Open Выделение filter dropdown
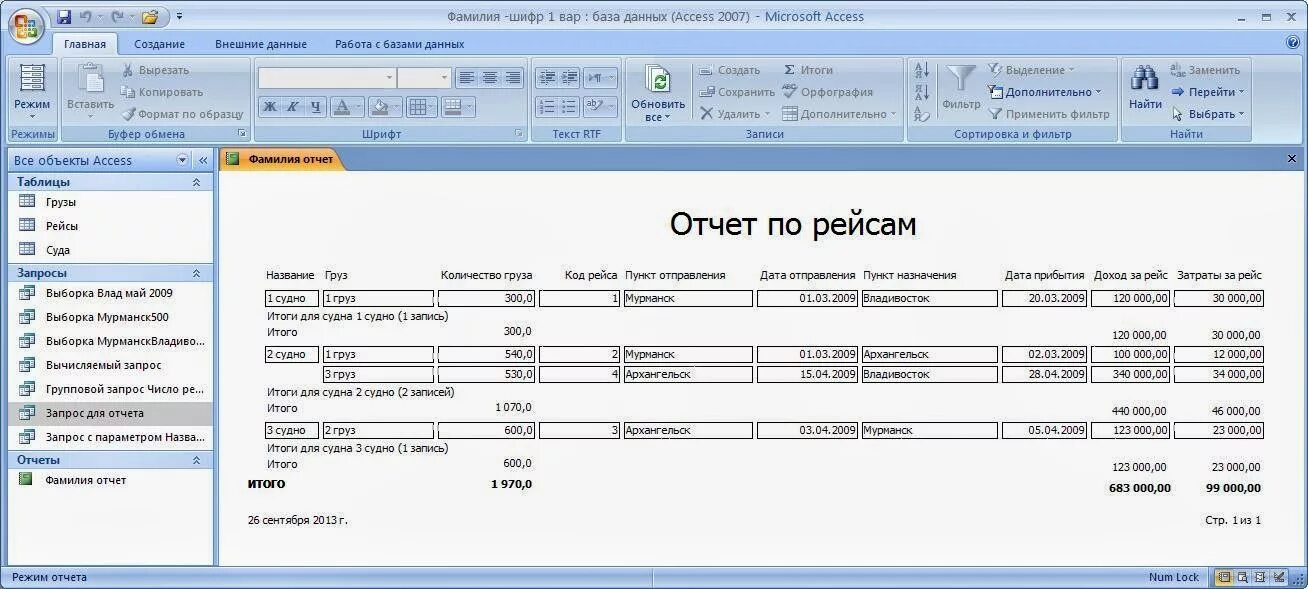The image size is (1308, 589). coord(1031,70)
